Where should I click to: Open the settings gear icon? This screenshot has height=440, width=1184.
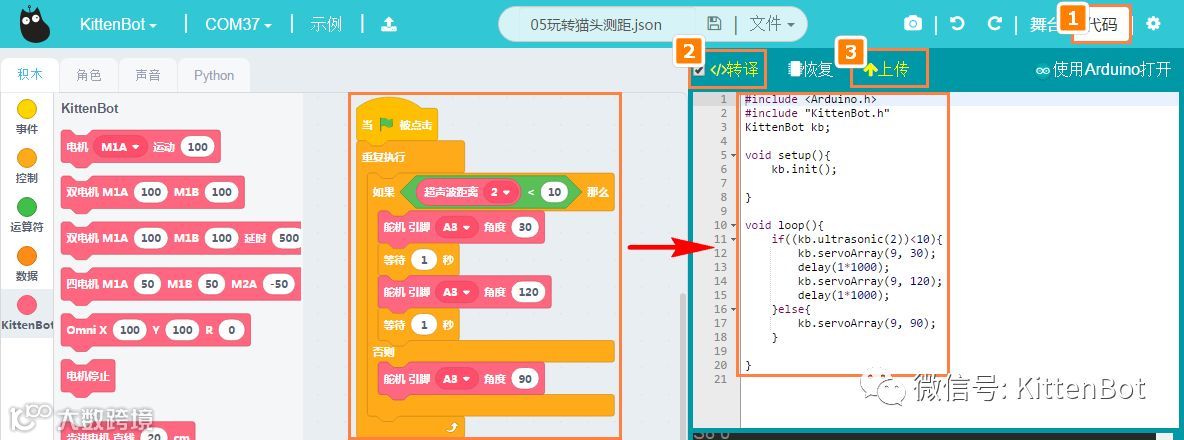point(1153,23)
